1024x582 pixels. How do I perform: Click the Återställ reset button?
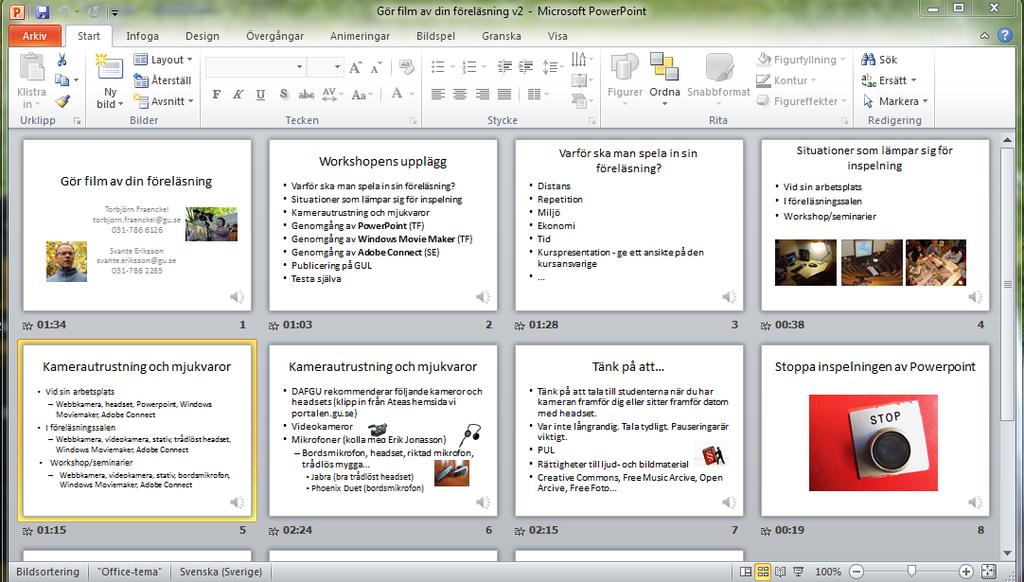[x=163, y=80]
